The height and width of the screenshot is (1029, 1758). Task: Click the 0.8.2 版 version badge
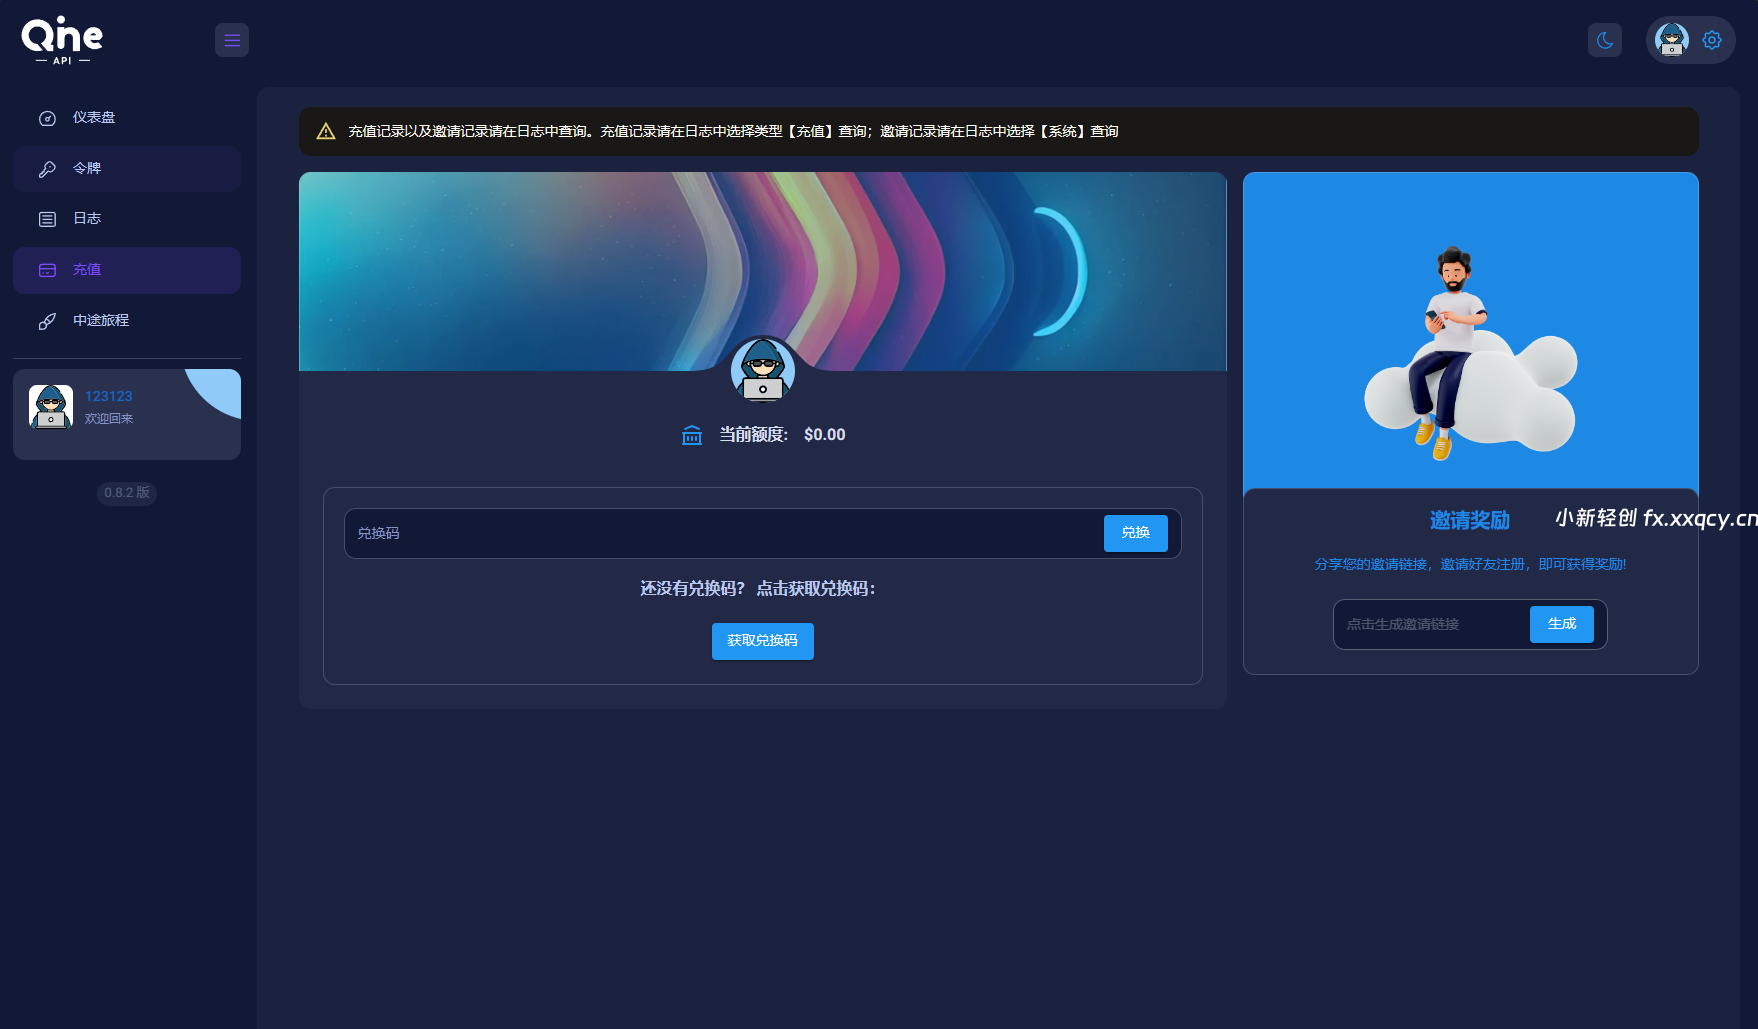coord(127,493)
